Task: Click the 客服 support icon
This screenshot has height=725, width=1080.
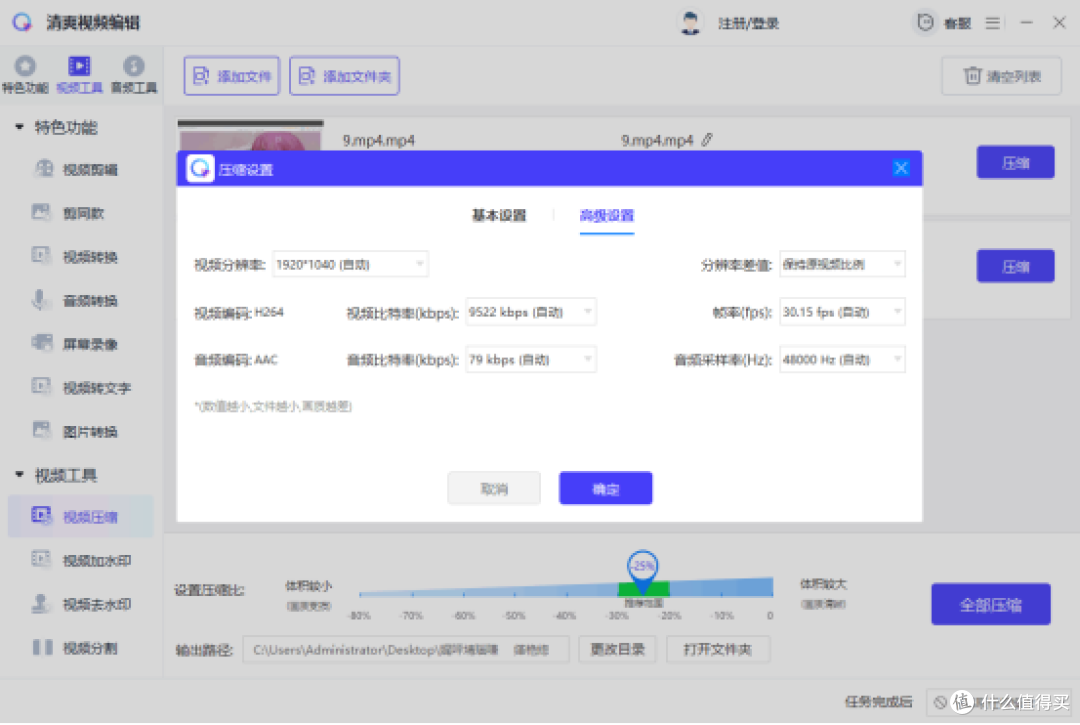Action: pyautogui.click(x=926, y=23)
